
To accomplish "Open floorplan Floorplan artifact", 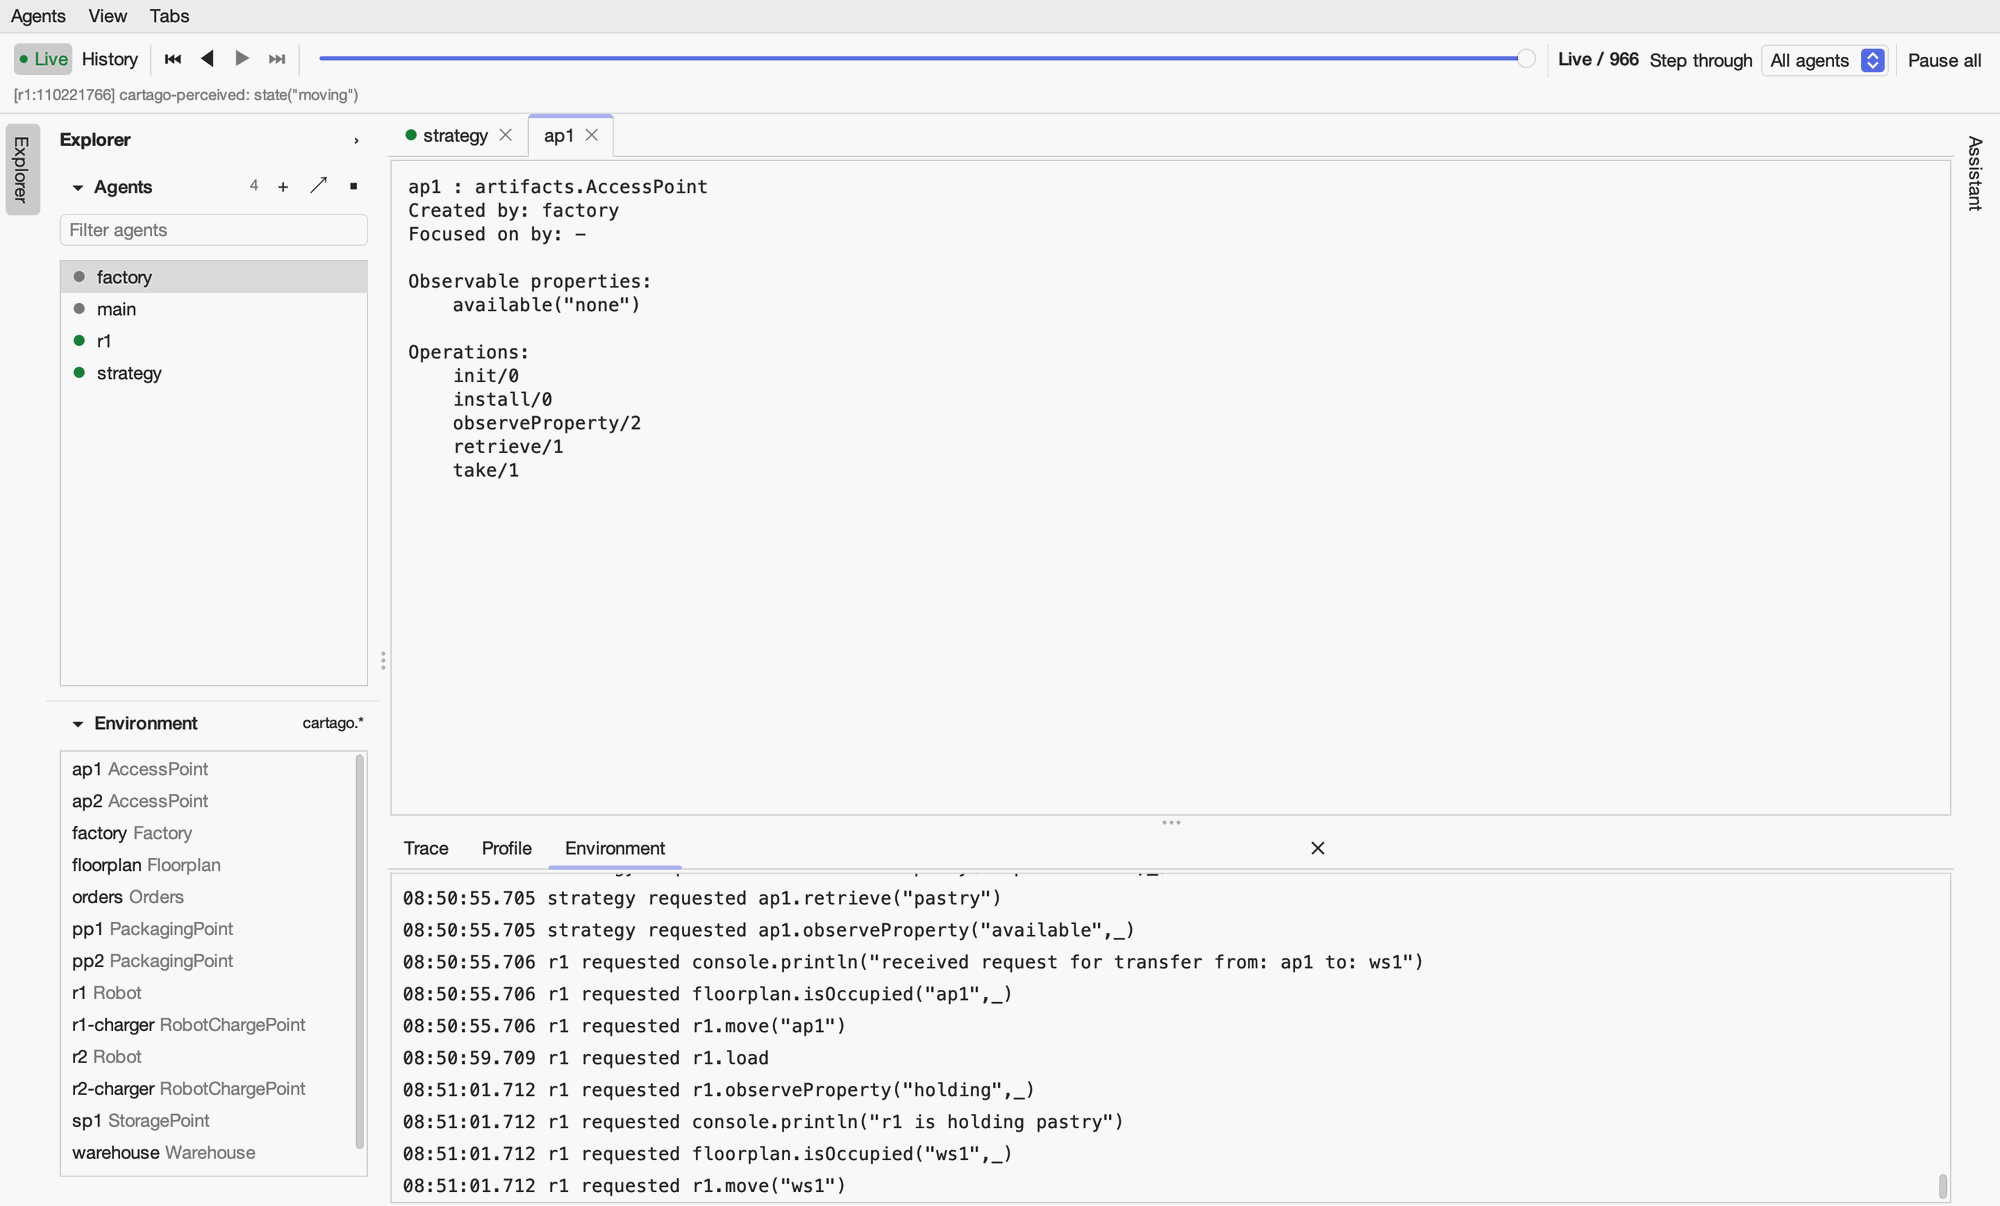I will point(208,865).
